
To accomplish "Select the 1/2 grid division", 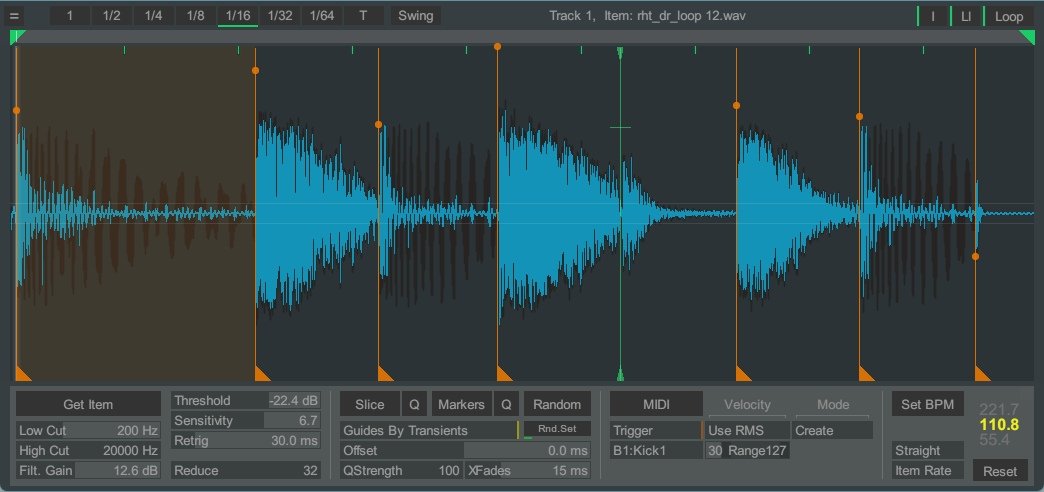I will [112, 16].
